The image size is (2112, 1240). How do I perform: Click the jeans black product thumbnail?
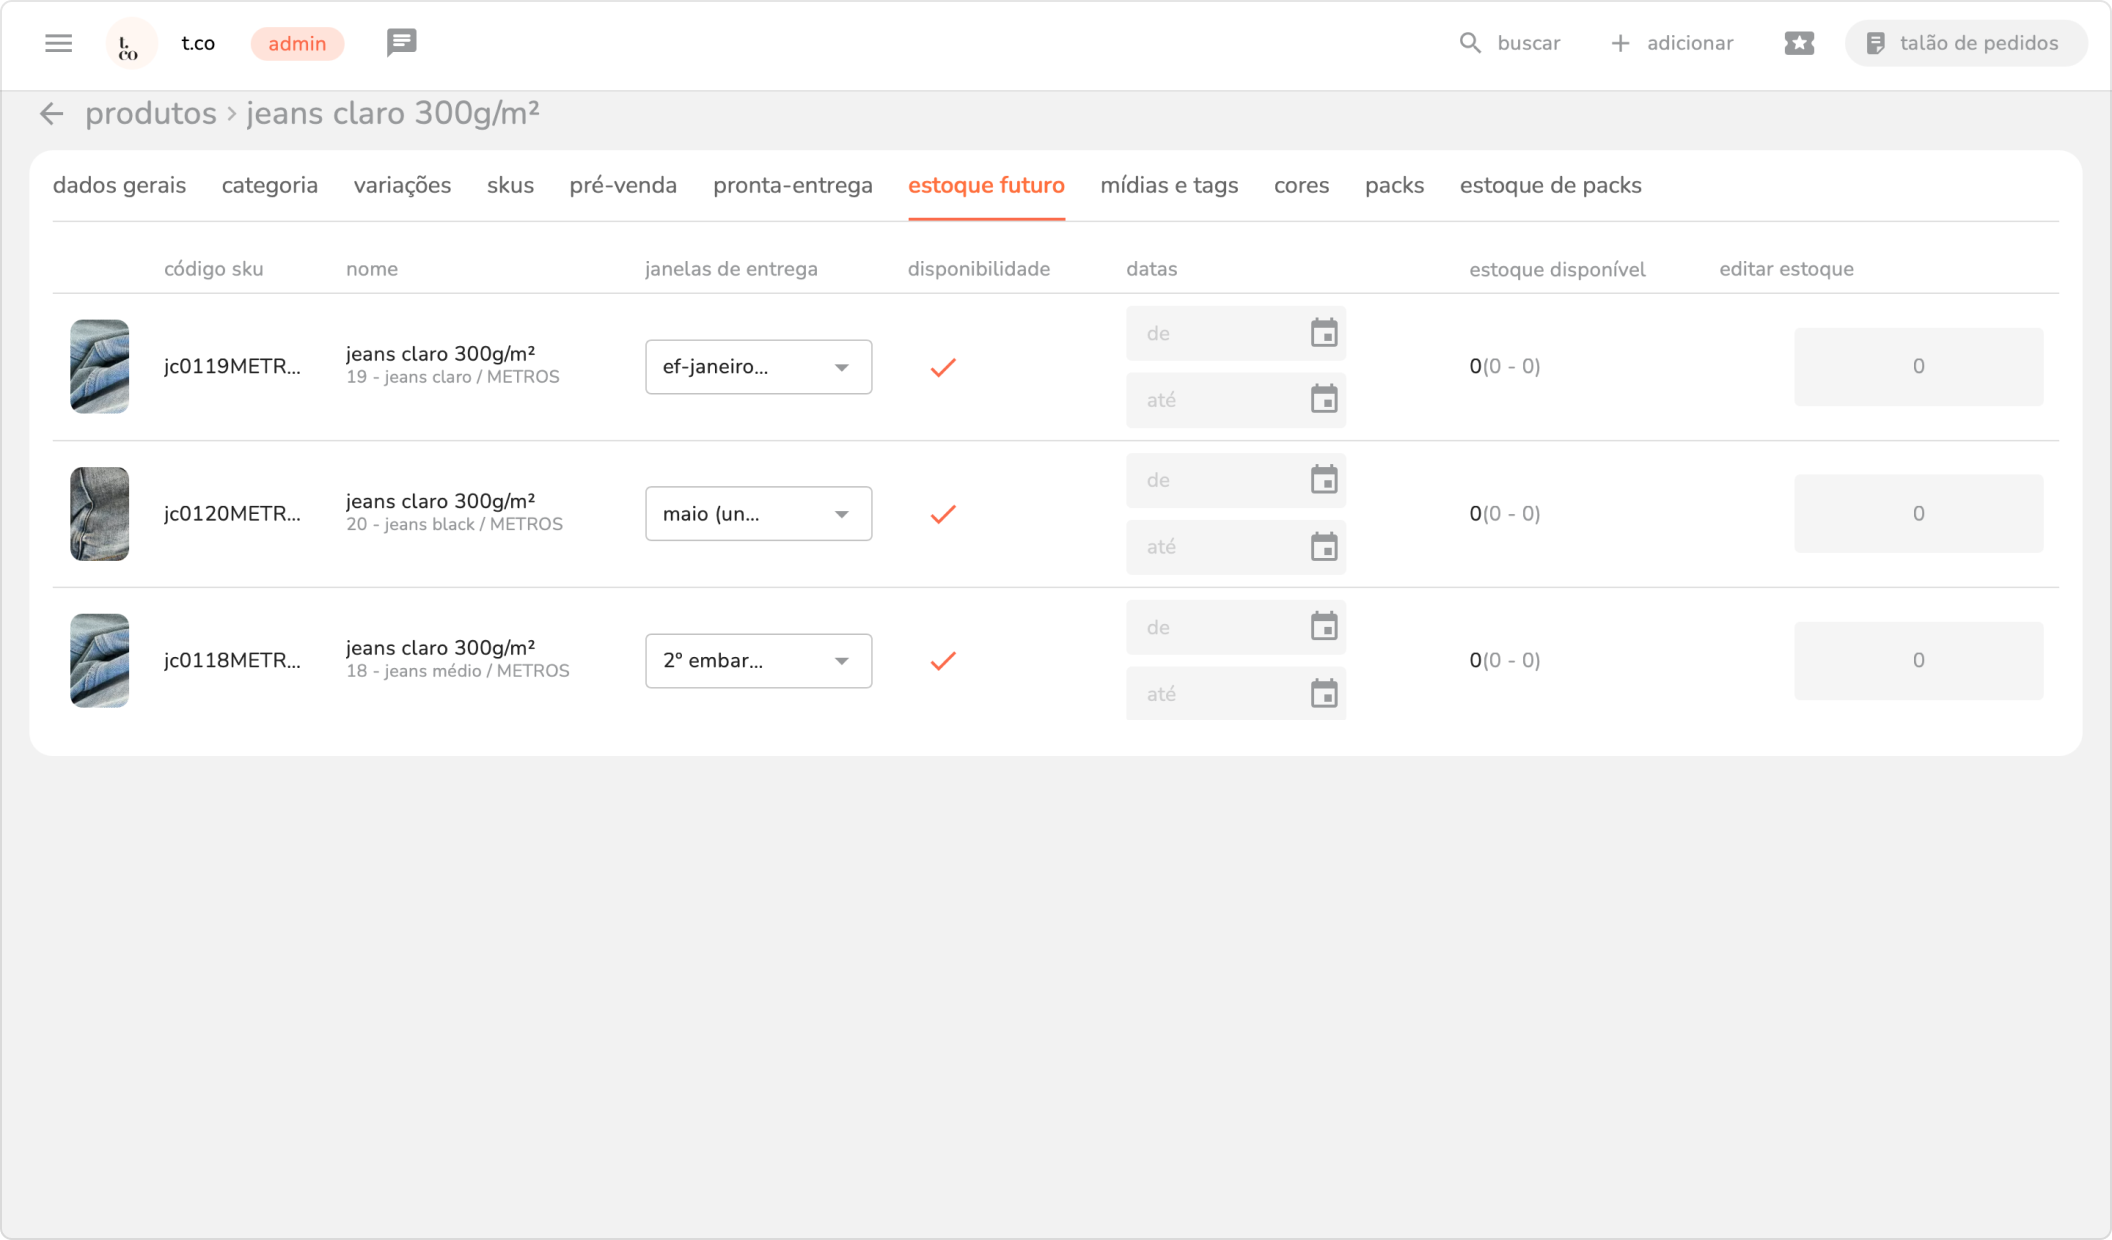pyautogui.click(x=99, y=514)
